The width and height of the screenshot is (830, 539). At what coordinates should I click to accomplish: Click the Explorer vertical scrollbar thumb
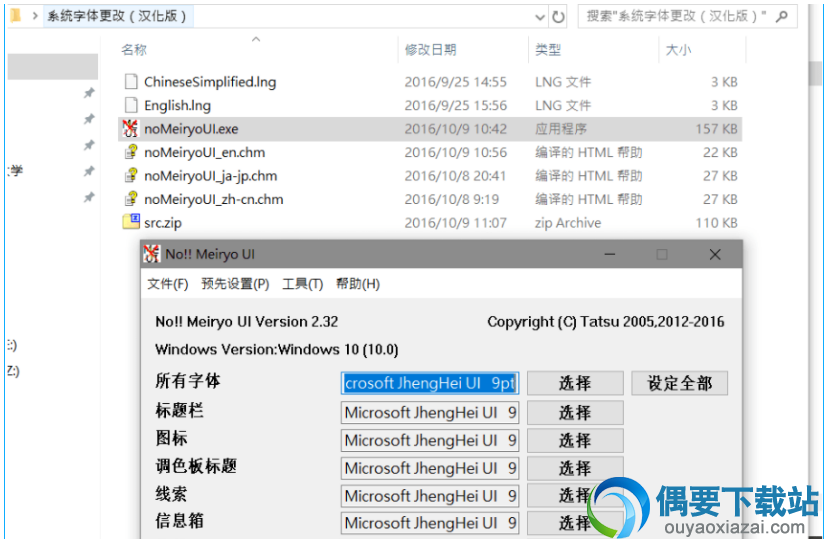click(815, 73)
